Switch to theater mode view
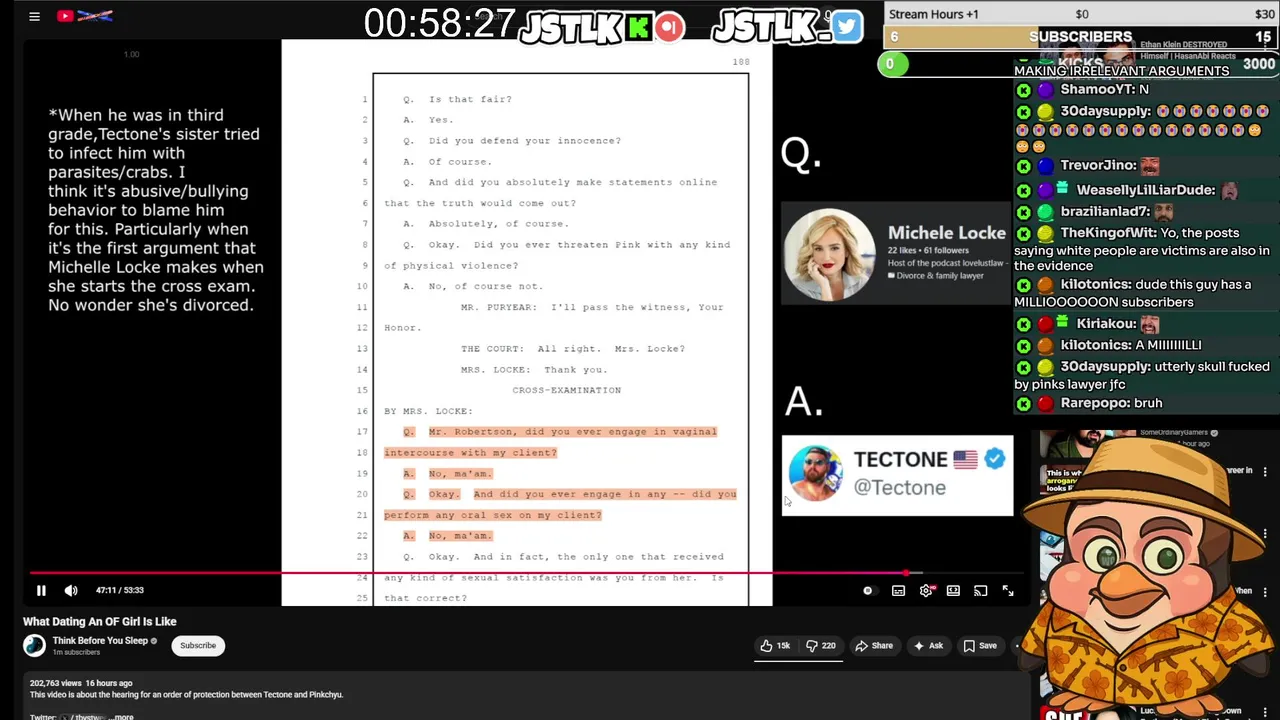Viewport: 1280px width, 720px height. coord(953,591)
